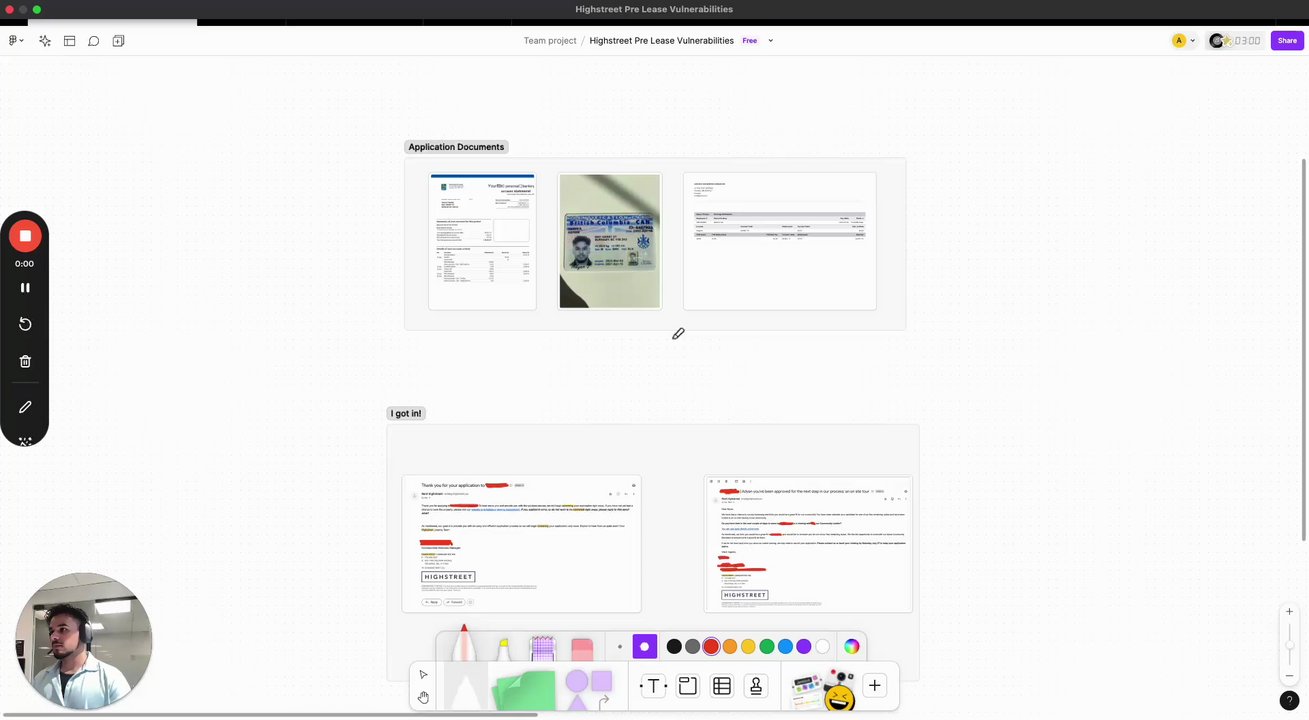Start the 03:00 timer widget
1309x720 pixels.
pos(1246,41)
